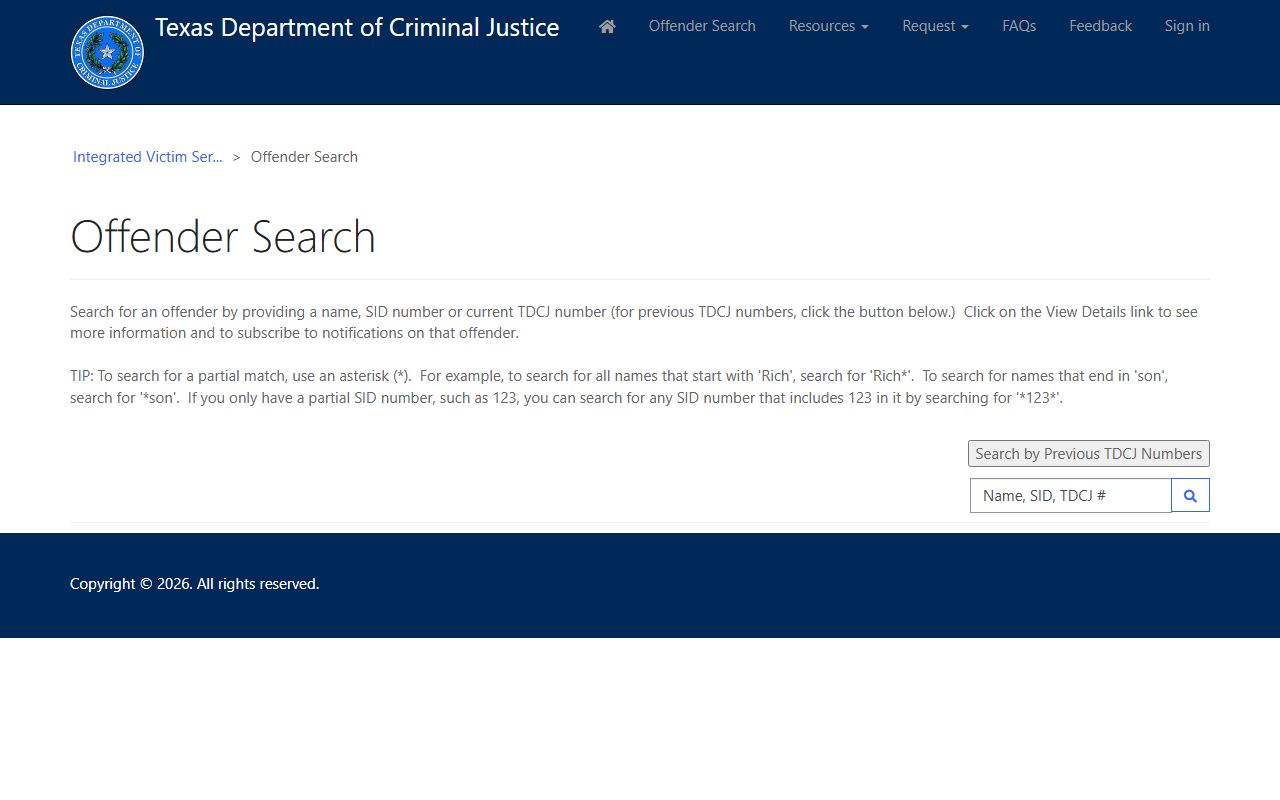Viewport: 1280px width, 800px height.
Task: Click the Texas Department of Criminal Justice seal logo
Action: [107, 52]
